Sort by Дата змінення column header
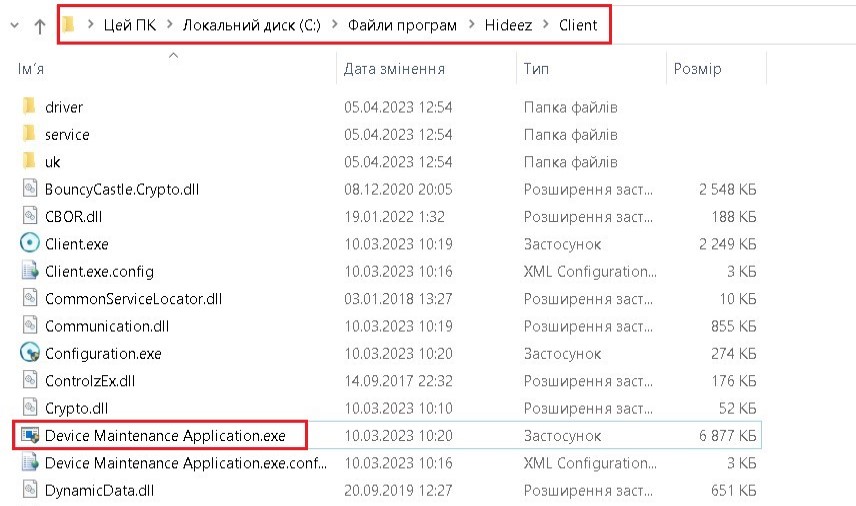The image size is (856, 506). point(394,69)
